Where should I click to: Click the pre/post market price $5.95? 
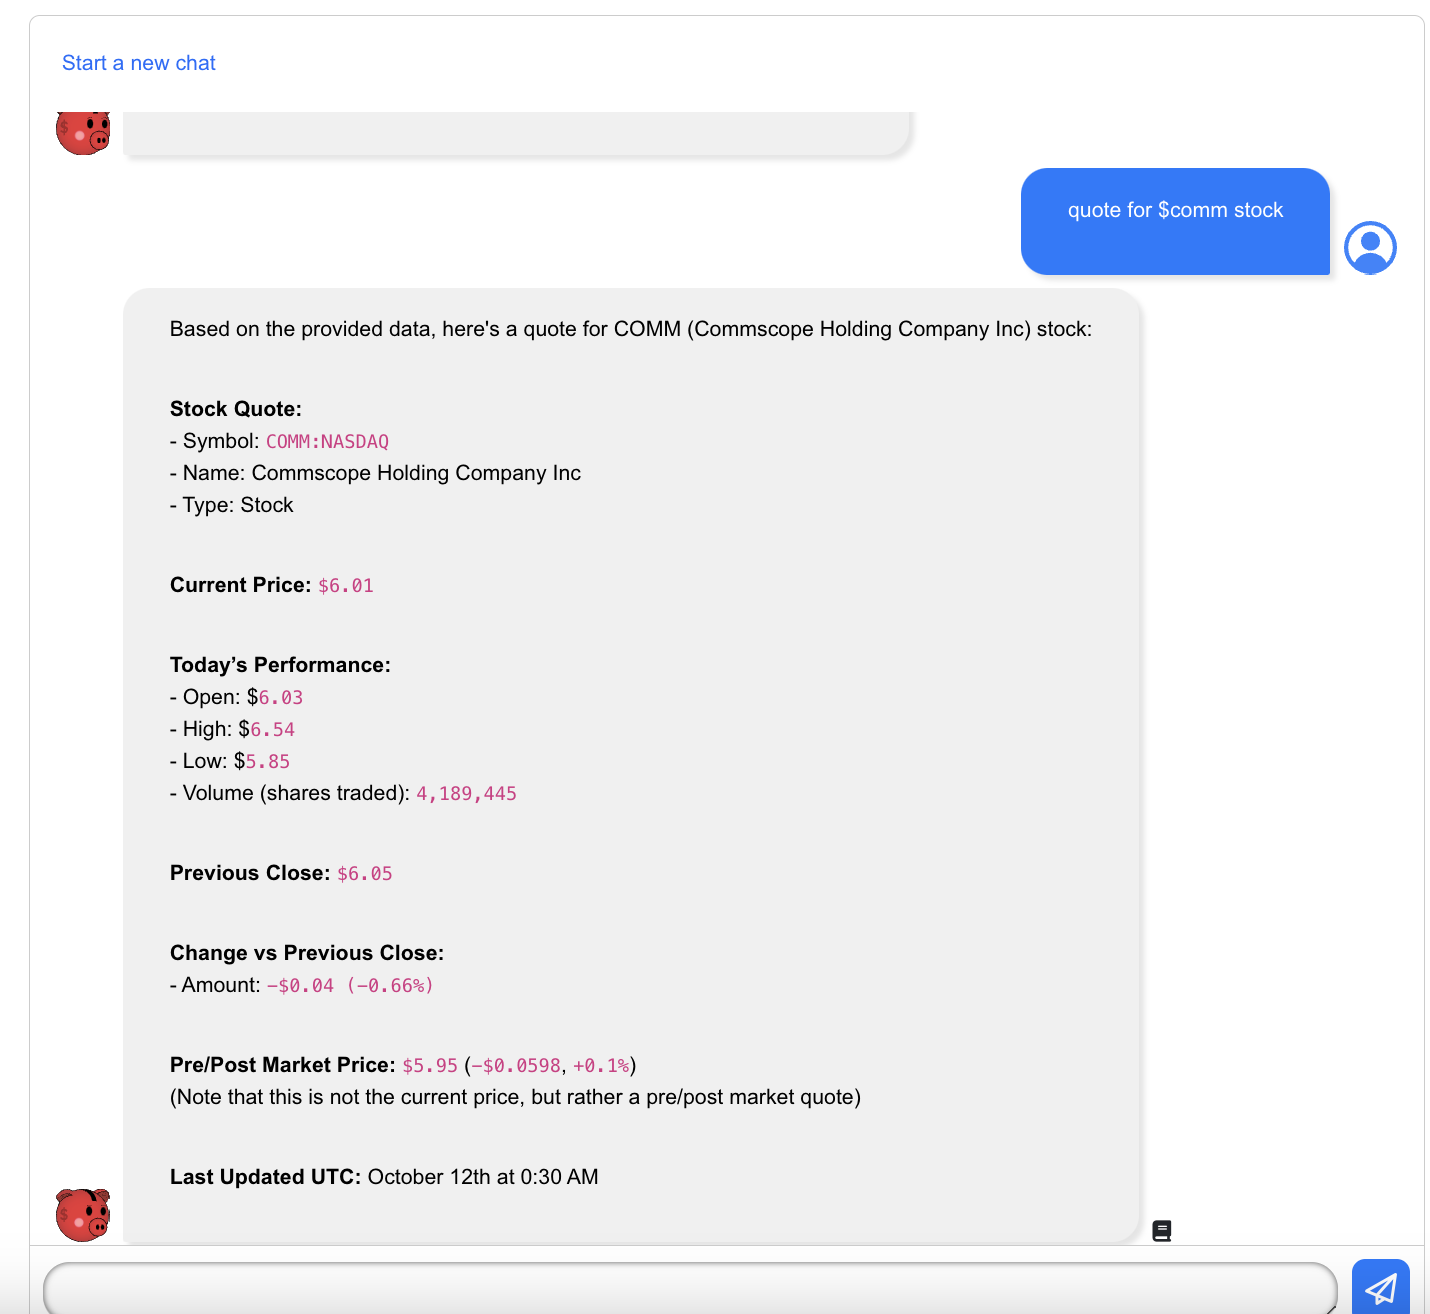430,1065
